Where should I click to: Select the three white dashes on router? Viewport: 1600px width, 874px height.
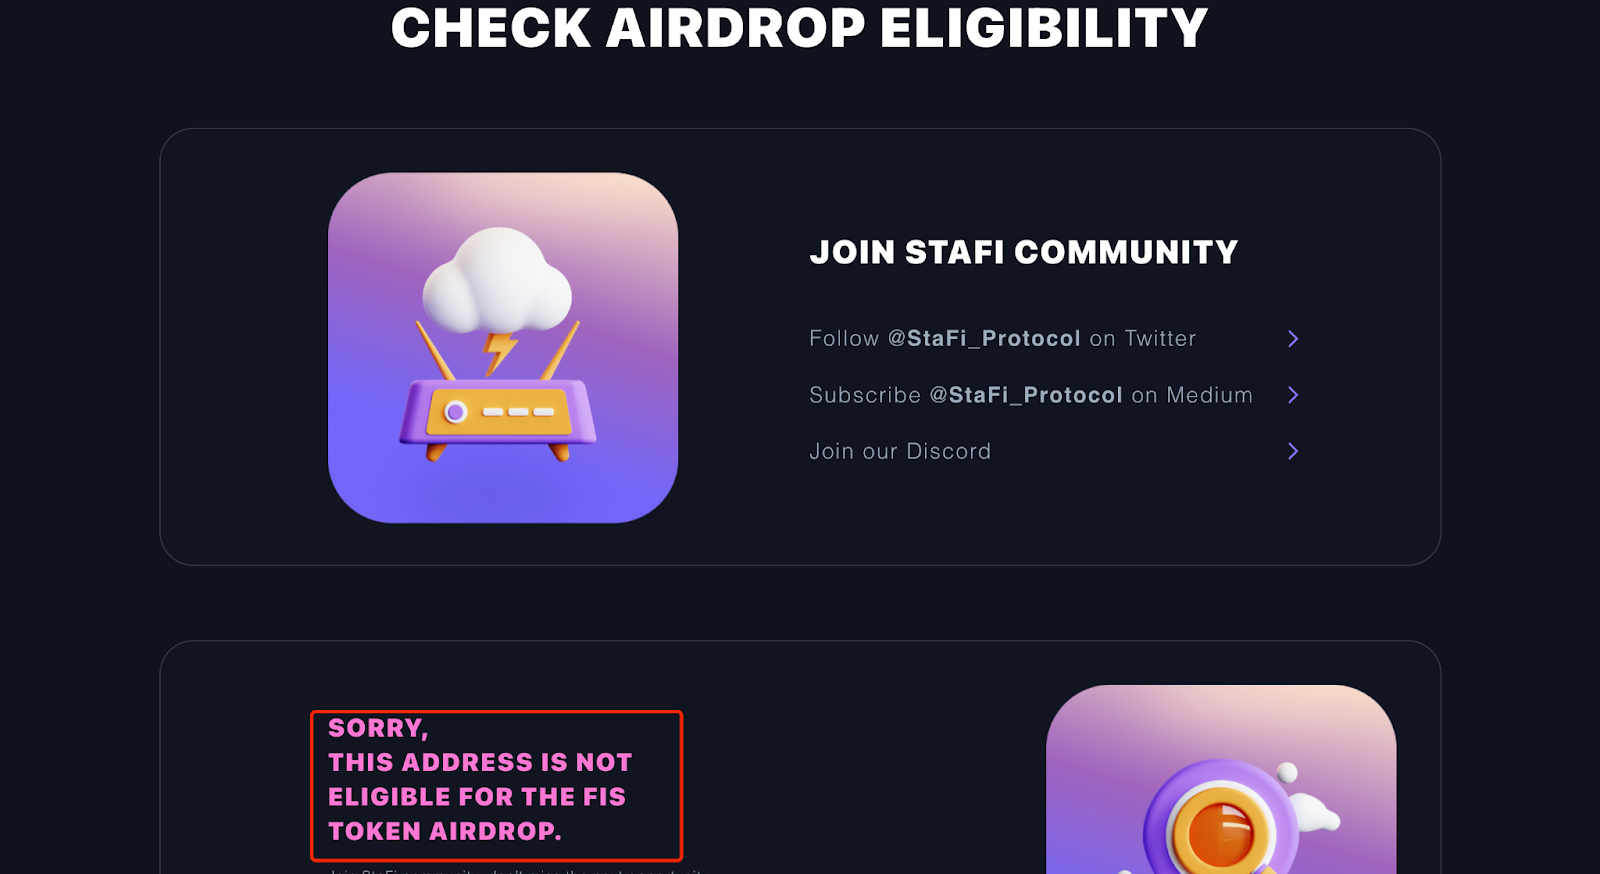tap(518, 412)
